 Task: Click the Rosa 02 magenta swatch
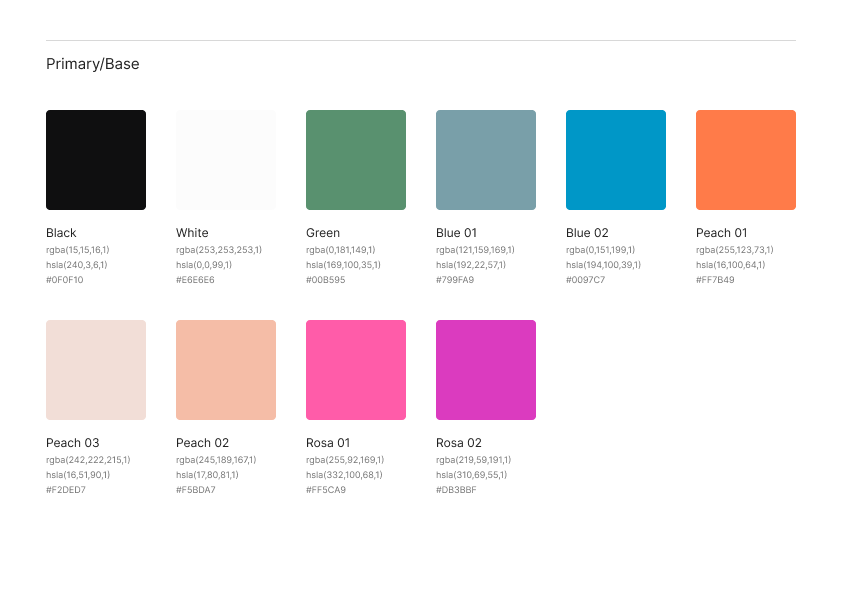coord(486,370)
